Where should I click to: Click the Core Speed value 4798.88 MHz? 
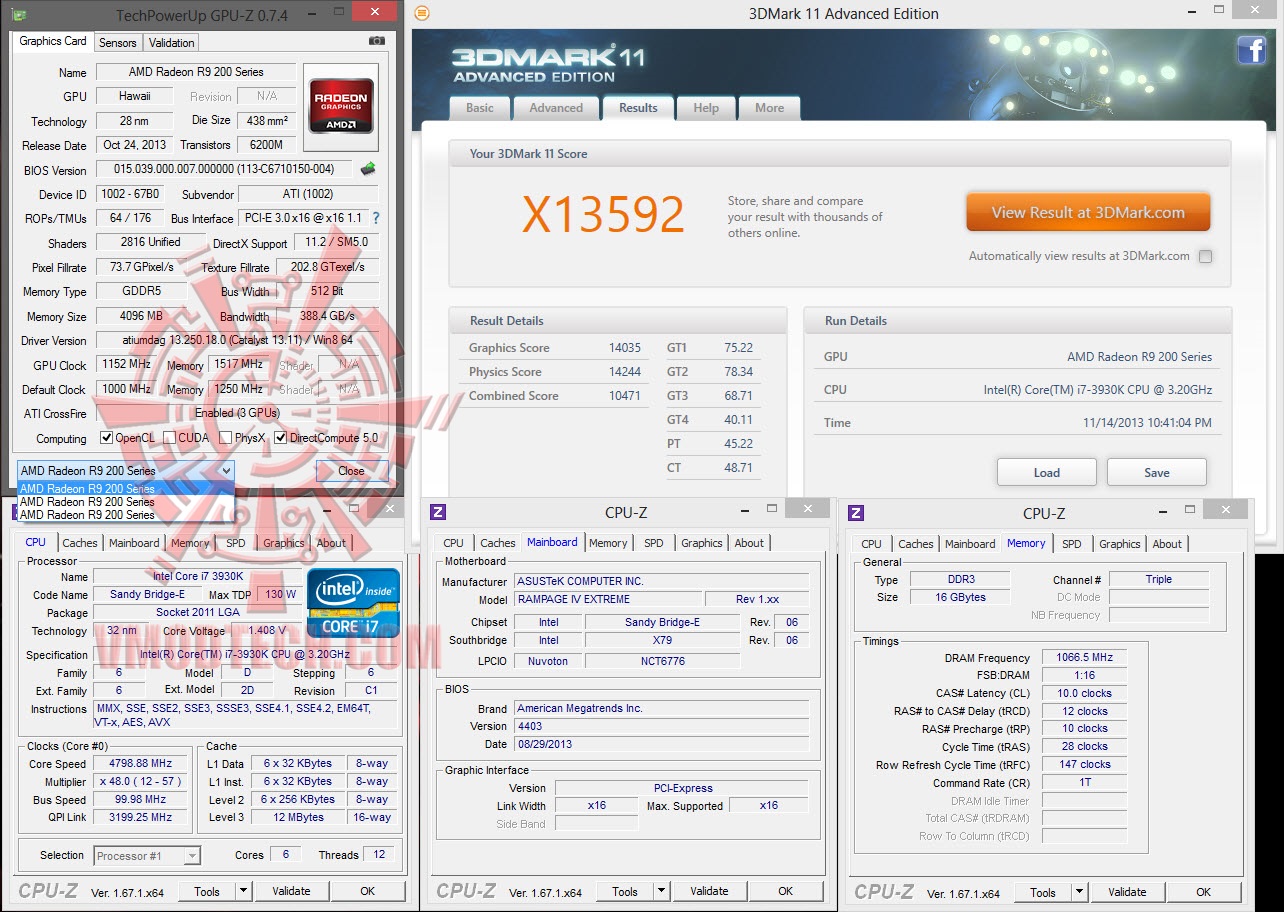point(141,763)
